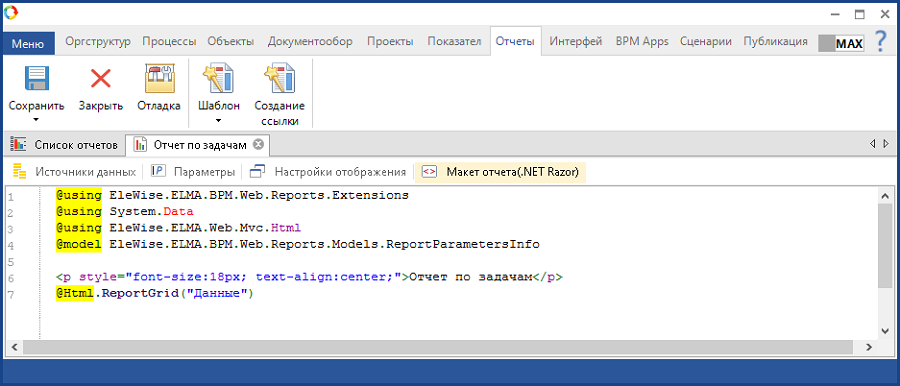This screenshot has width=900, height=386.
Task: Open the help question mark icon
Action: tap(880, 42)
